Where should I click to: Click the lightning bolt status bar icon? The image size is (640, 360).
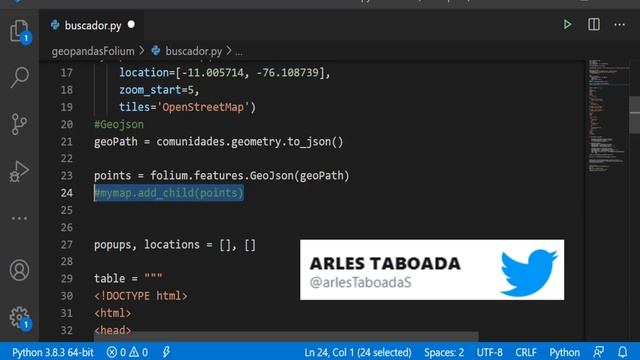pyautogui.click(x=166, y=352)
